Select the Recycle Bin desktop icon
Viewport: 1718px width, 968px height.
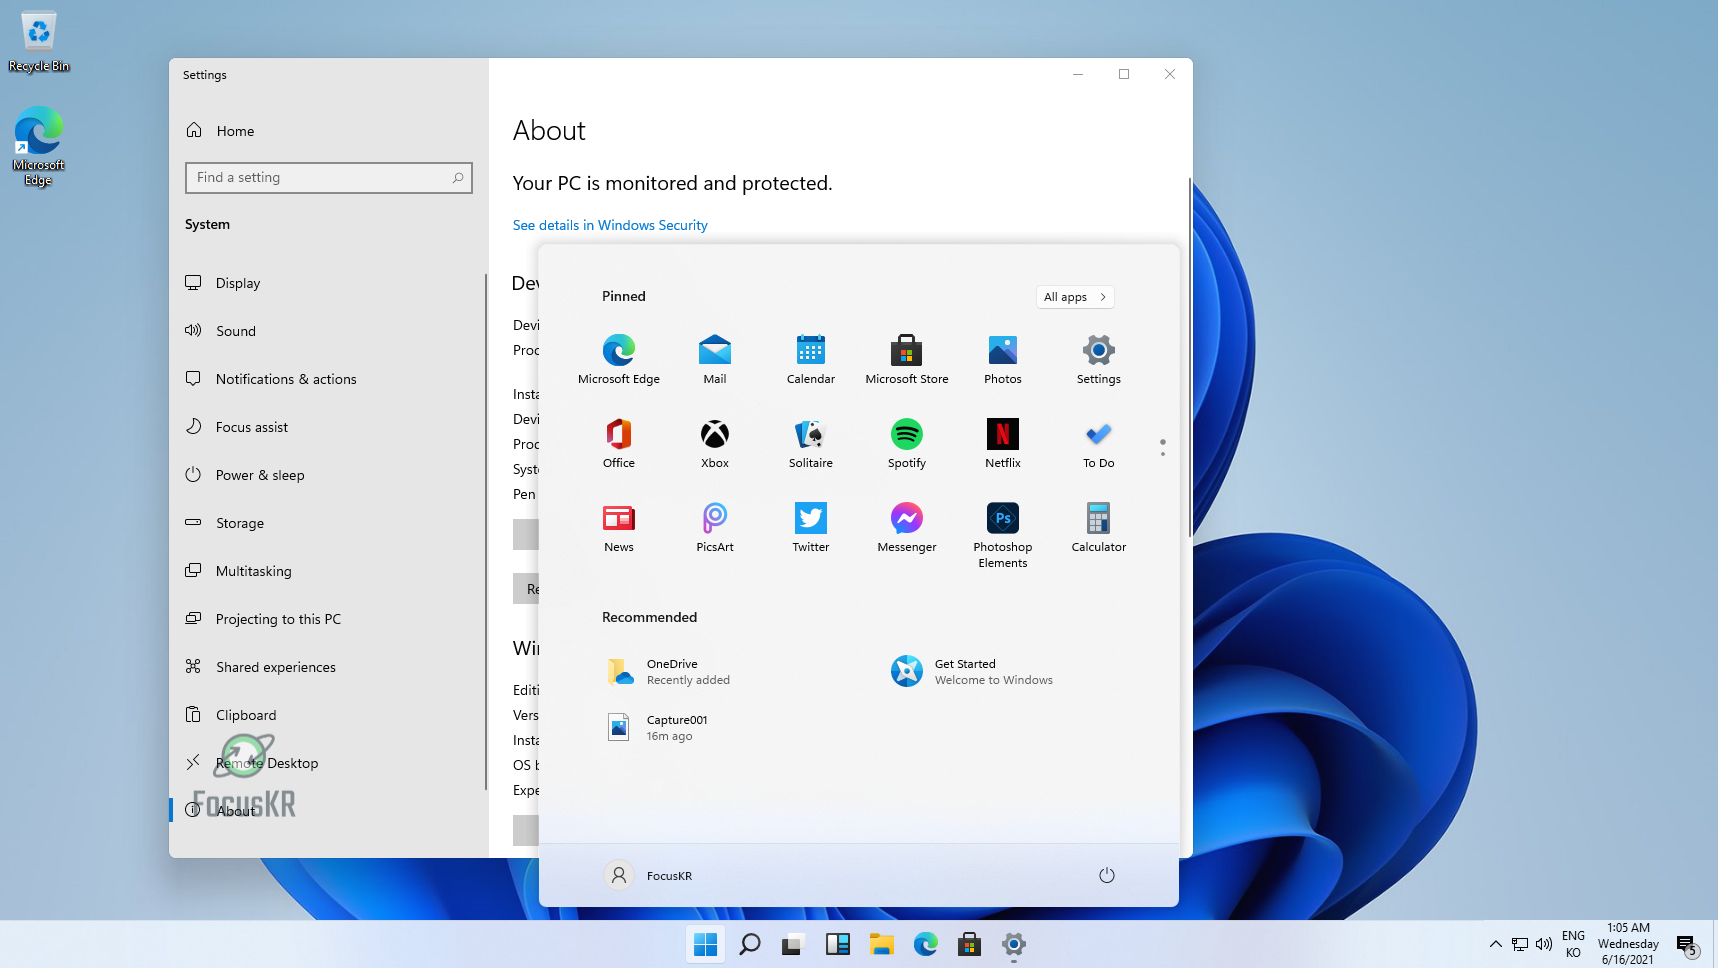click(x=39, y=42)
